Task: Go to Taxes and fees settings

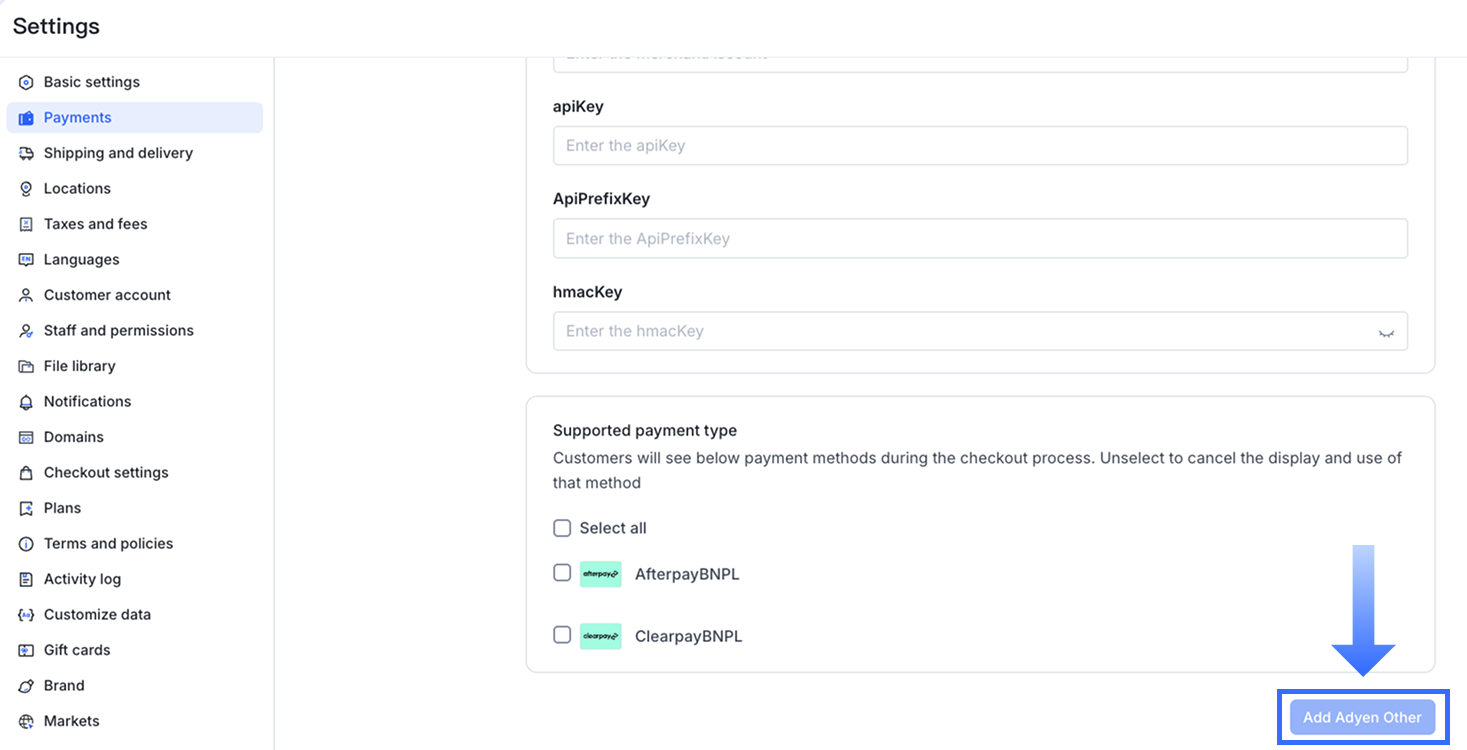Action: [x=95, y=224]
